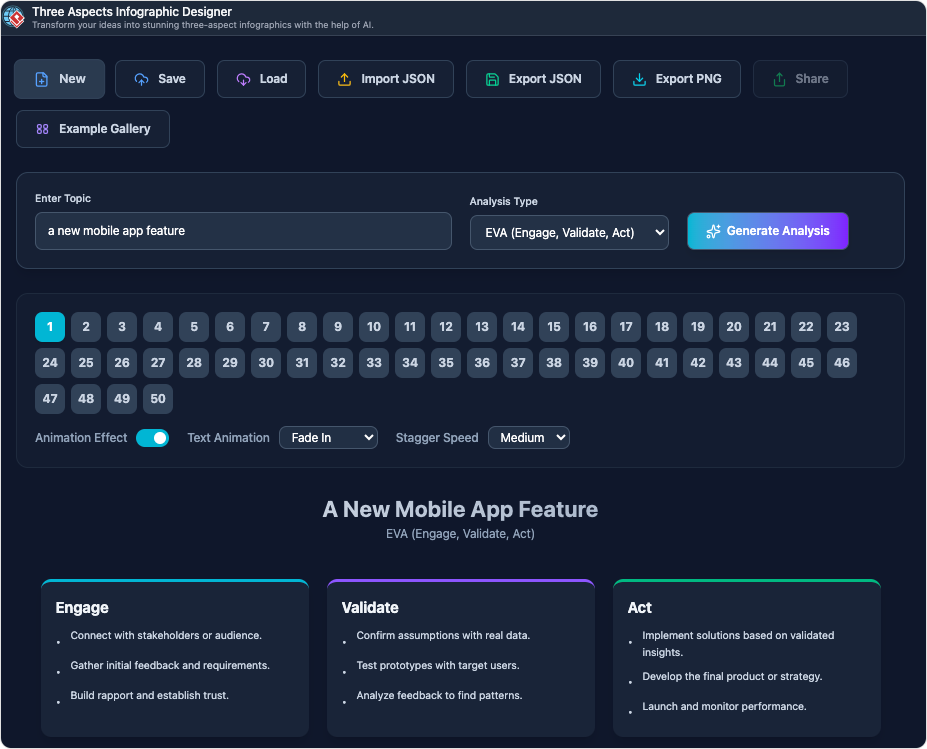The height and width of the screenshot is (749, 927).
Task: Click the Load cloud download icon
Action: (x=244, y=79)
